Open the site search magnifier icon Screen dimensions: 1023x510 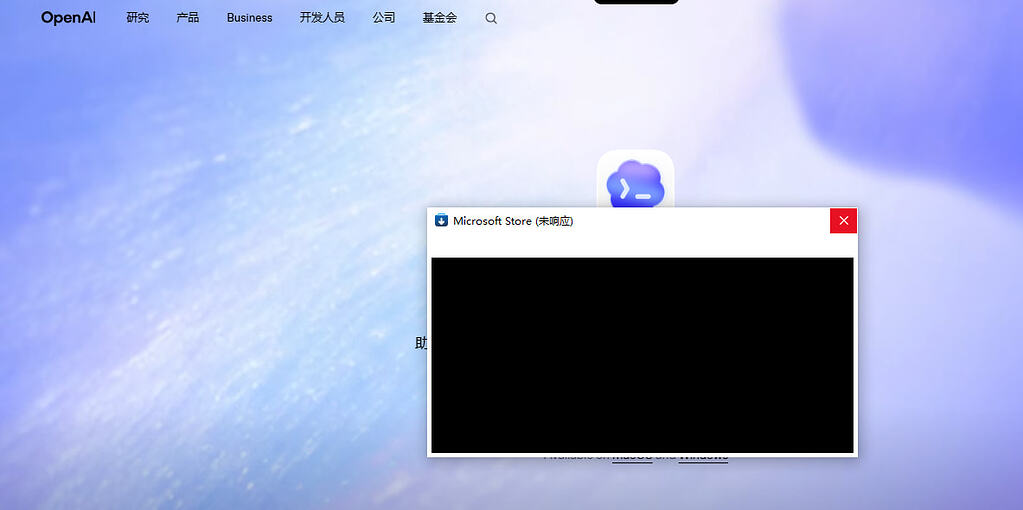(x=491, y=18)
